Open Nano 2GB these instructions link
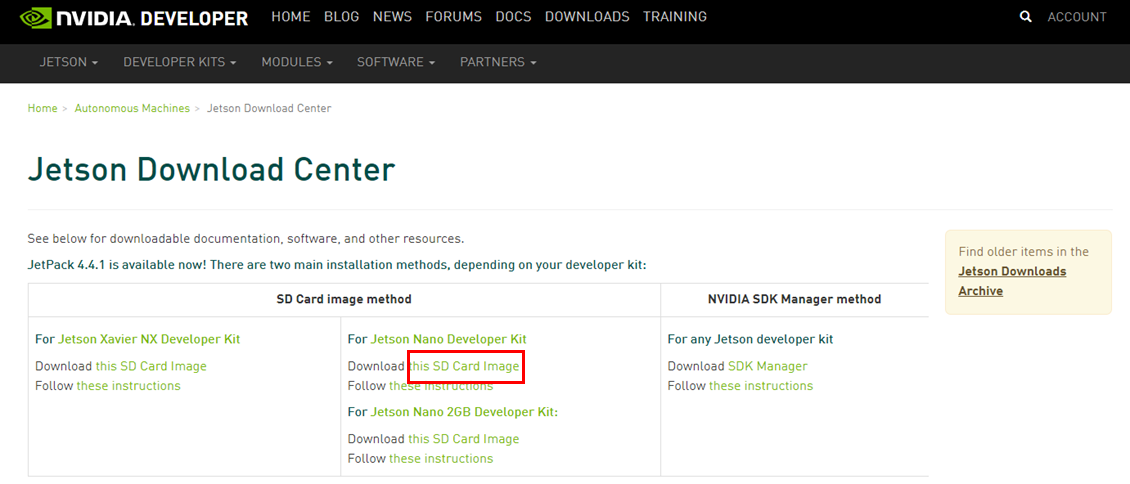This screenshot has height=484, width=1130. coord(441,458)
